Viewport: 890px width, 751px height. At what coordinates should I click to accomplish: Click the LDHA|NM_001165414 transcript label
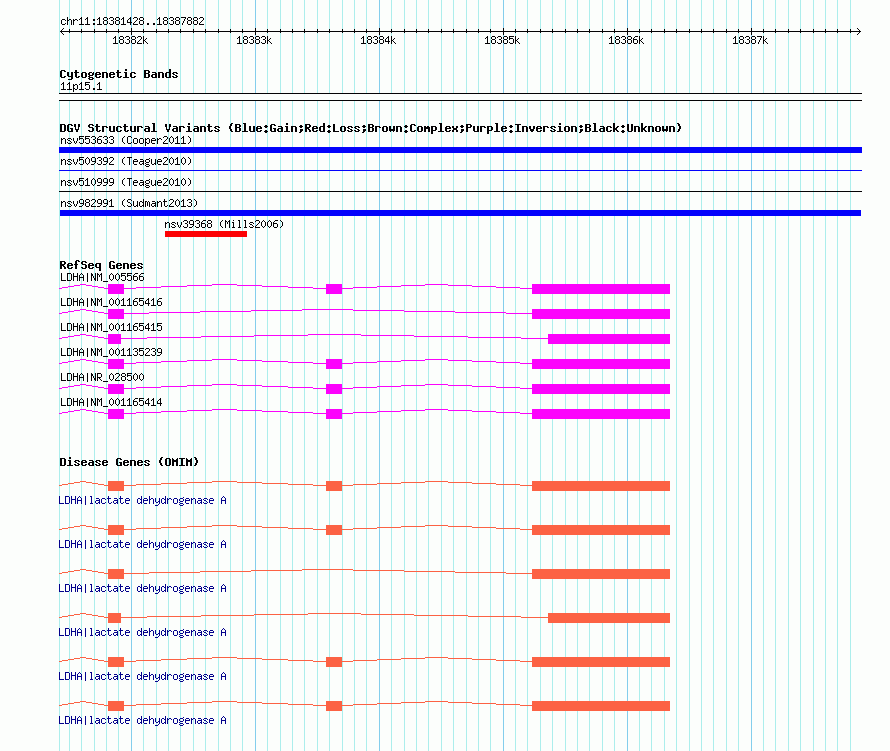[111, 402]
